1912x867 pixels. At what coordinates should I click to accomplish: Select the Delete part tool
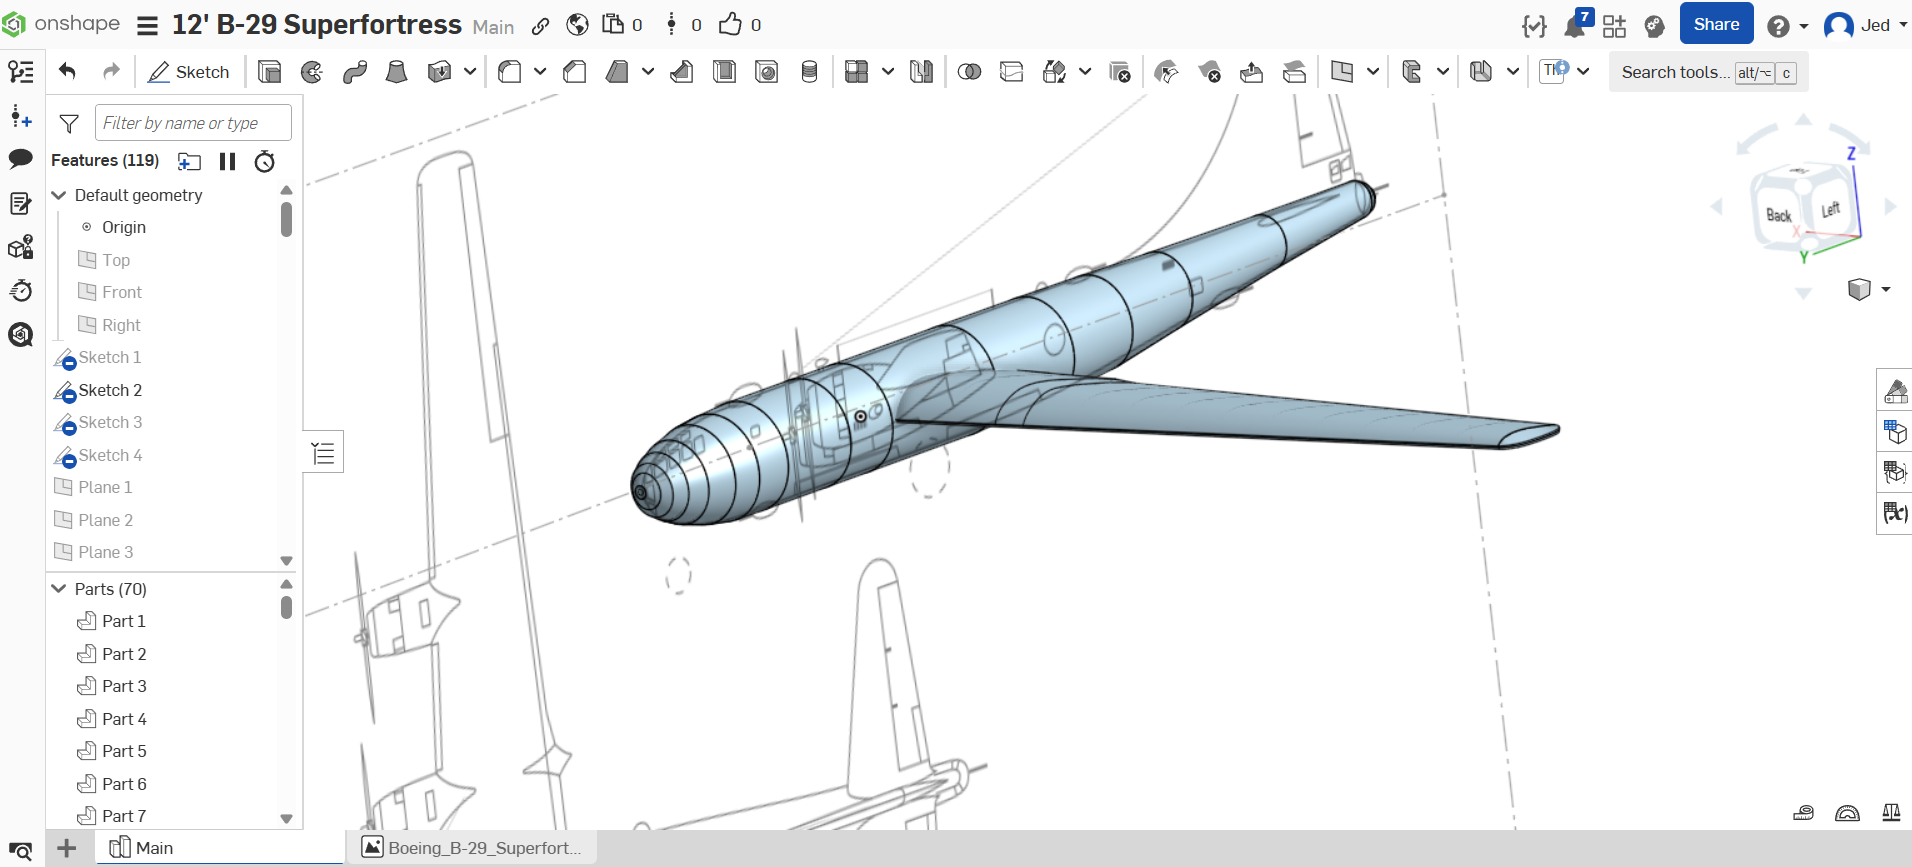click(x=1120, y=71)
